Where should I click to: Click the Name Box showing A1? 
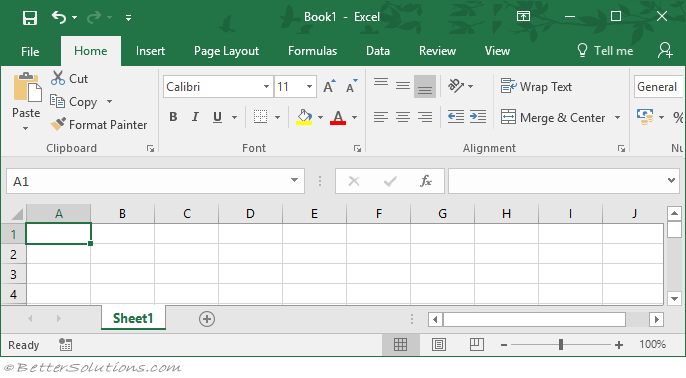tap(155, 181)
